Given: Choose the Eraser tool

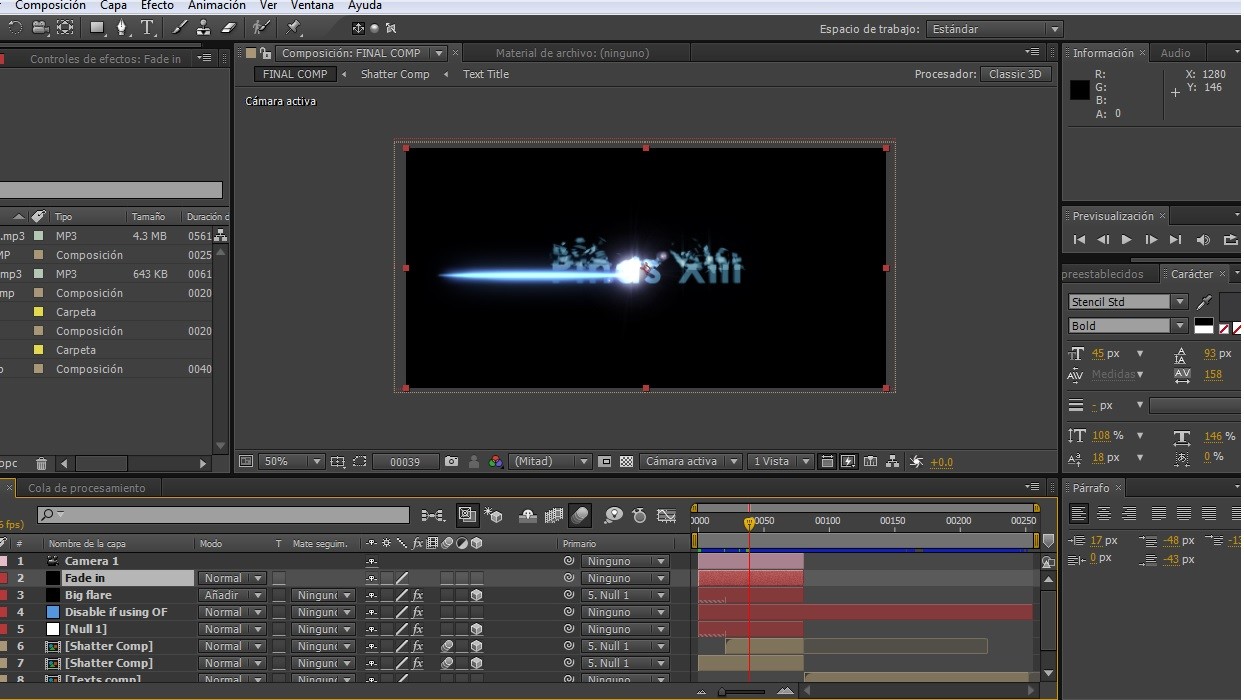Looking at the screenshot, I should tap(227, 28).
